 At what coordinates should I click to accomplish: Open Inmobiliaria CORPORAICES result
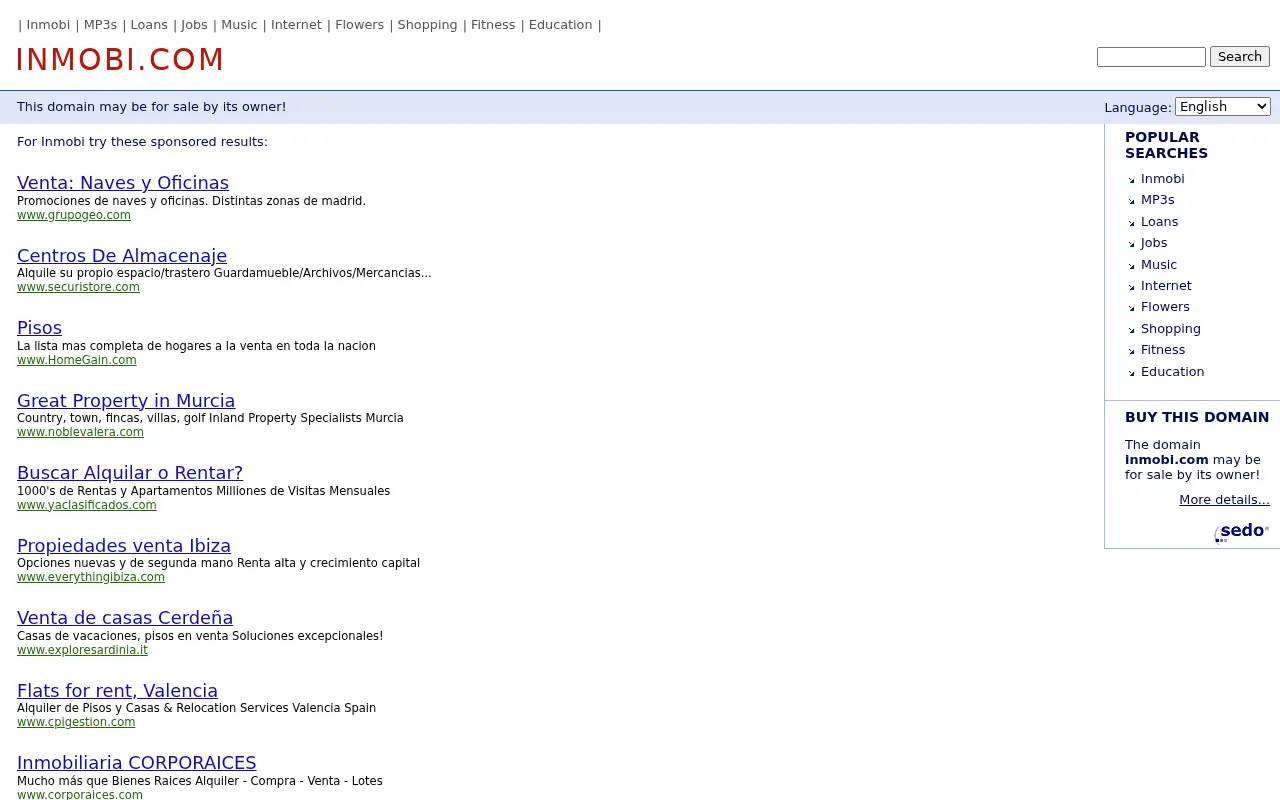pos(137,763)
